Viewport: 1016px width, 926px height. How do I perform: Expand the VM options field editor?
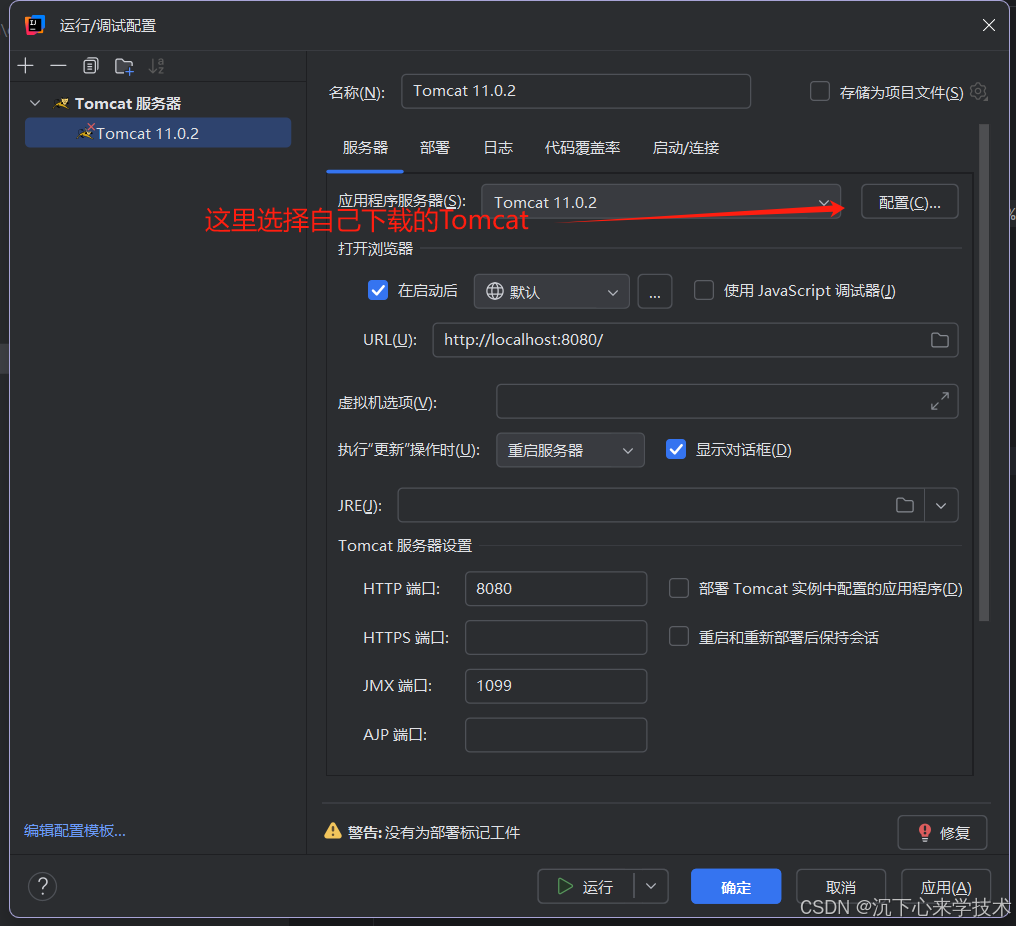940,401
